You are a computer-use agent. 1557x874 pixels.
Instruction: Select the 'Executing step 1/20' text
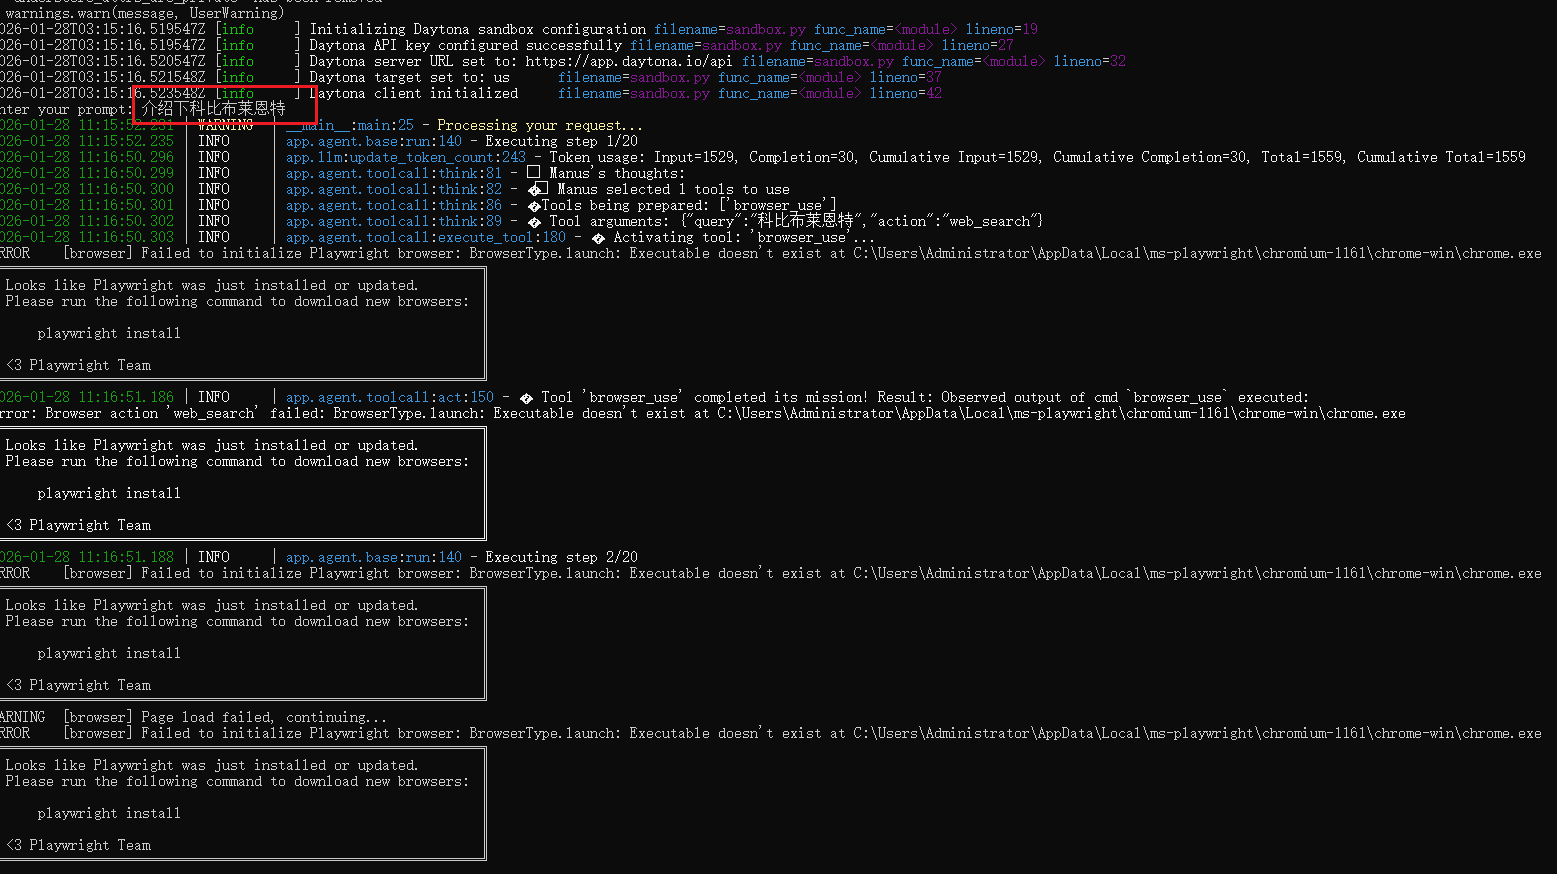[561, 141]
